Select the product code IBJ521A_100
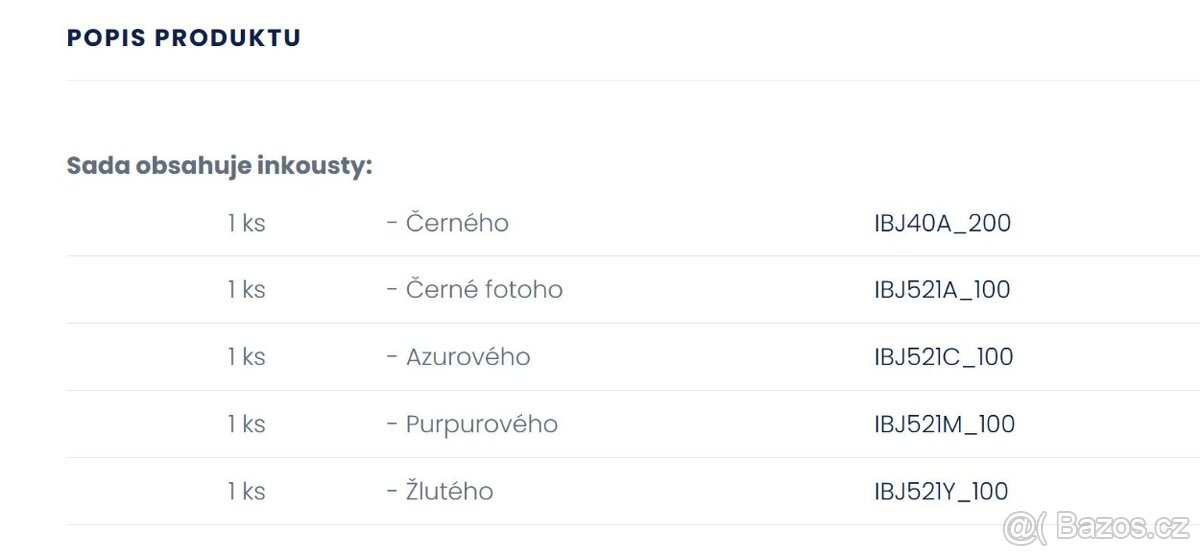 pyautogui.click(x=942, y=290)
